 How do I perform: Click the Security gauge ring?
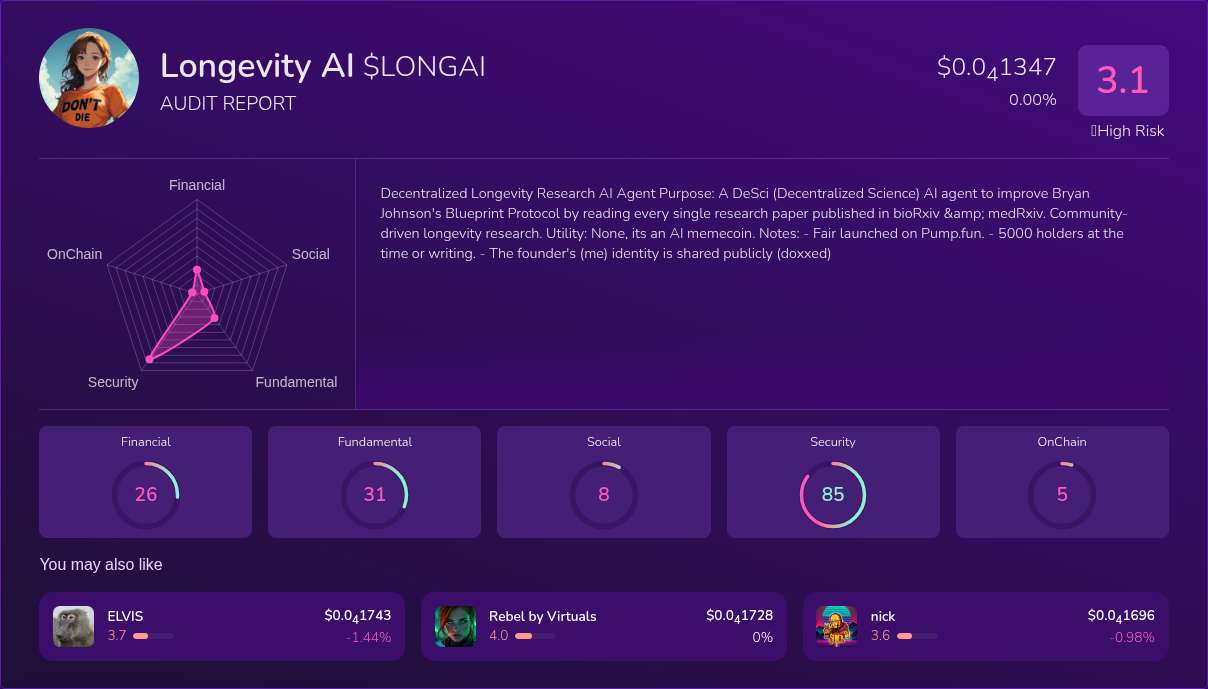point(833,494)
